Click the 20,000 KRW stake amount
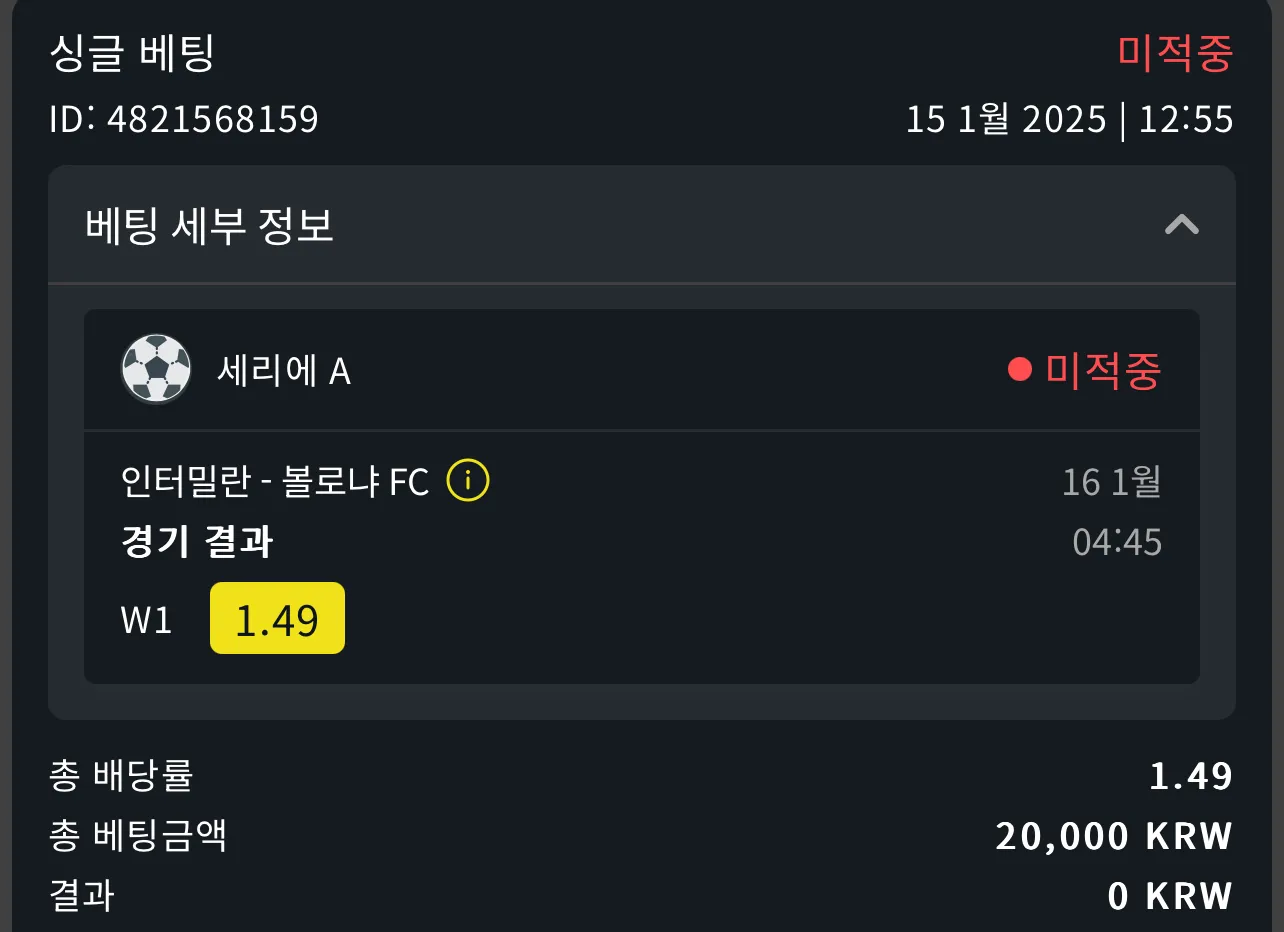 tap(1114, 836)
